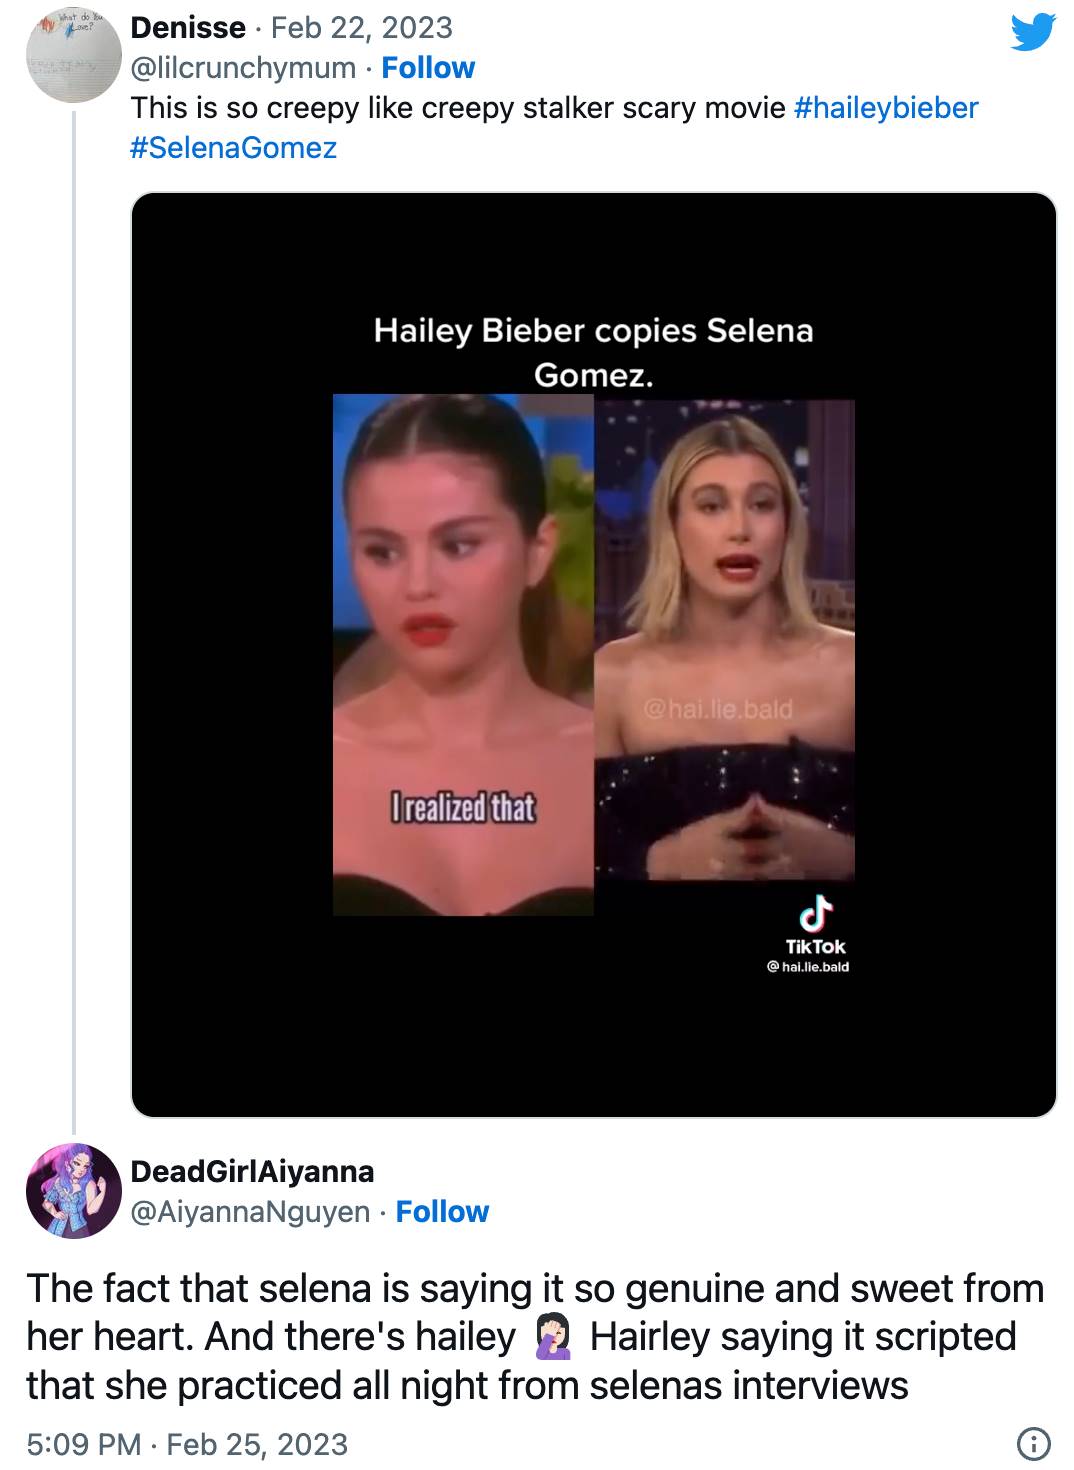Screen dimensions: 1074x1470
Task: Play the Hailey Bieber copies Selena video
Action: point(594,654)
